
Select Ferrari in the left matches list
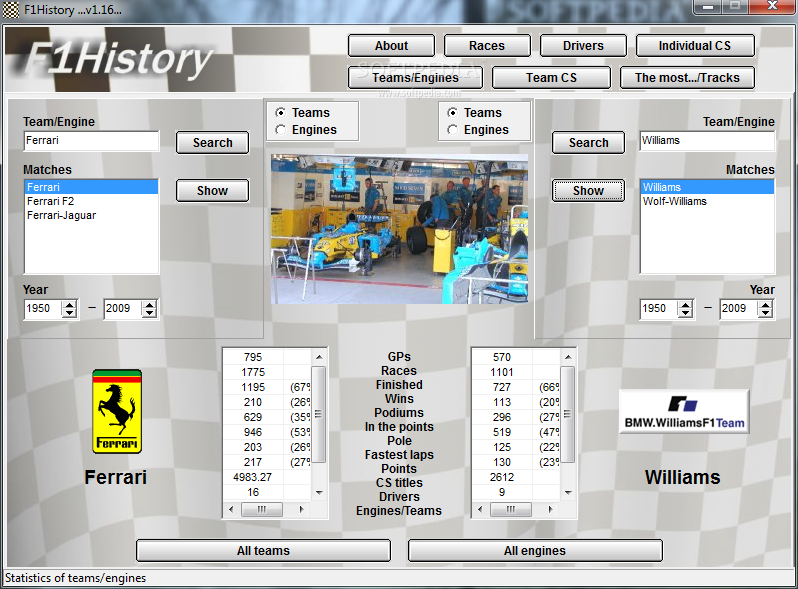92,187
